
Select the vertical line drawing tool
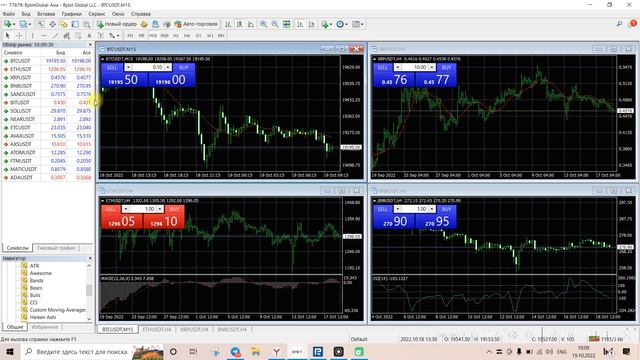click(33, 36)
